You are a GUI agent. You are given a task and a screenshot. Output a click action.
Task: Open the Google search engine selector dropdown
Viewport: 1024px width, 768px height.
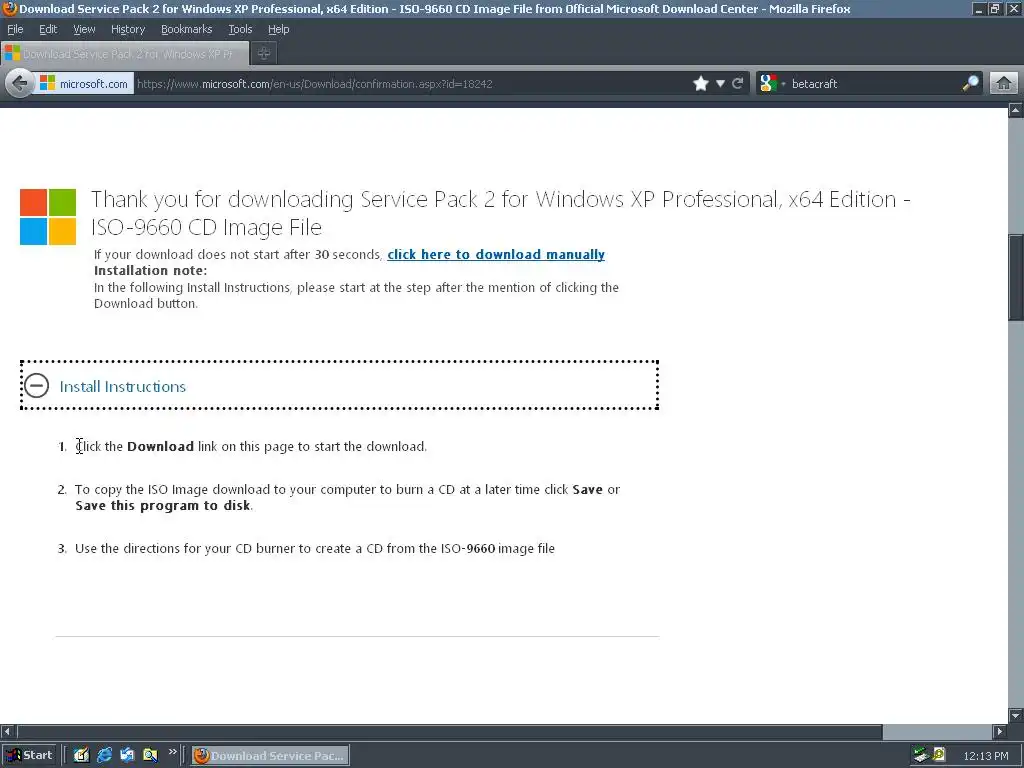(772, 84)
